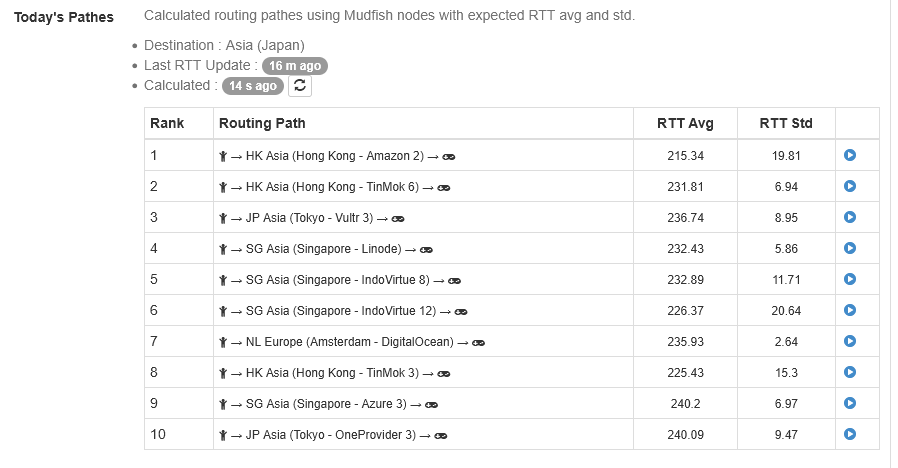Use the Singapore Azure 3 route play icon

(850, 403)
